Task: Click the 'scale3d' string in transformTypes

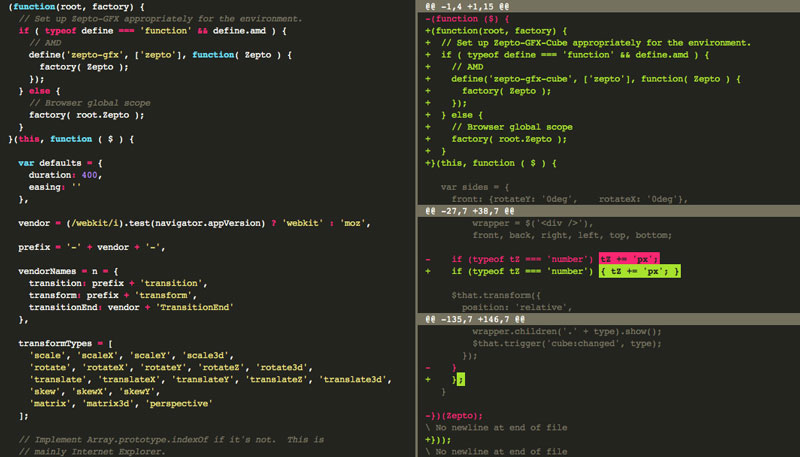Action: click(208, 356)
